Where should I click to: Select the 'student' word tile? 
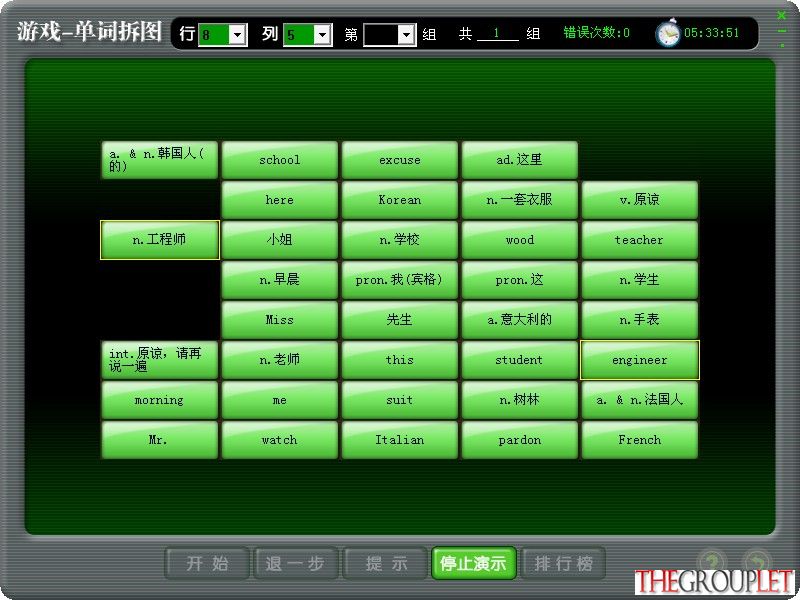[x=519, y=360]
